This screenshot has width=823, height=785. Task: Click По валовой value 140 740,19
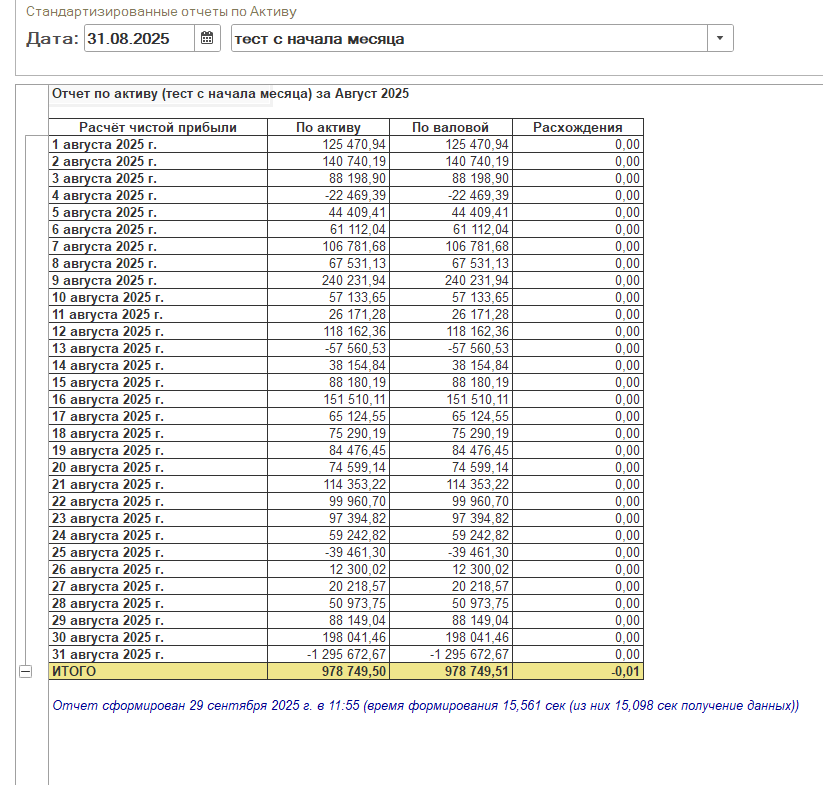451,161
